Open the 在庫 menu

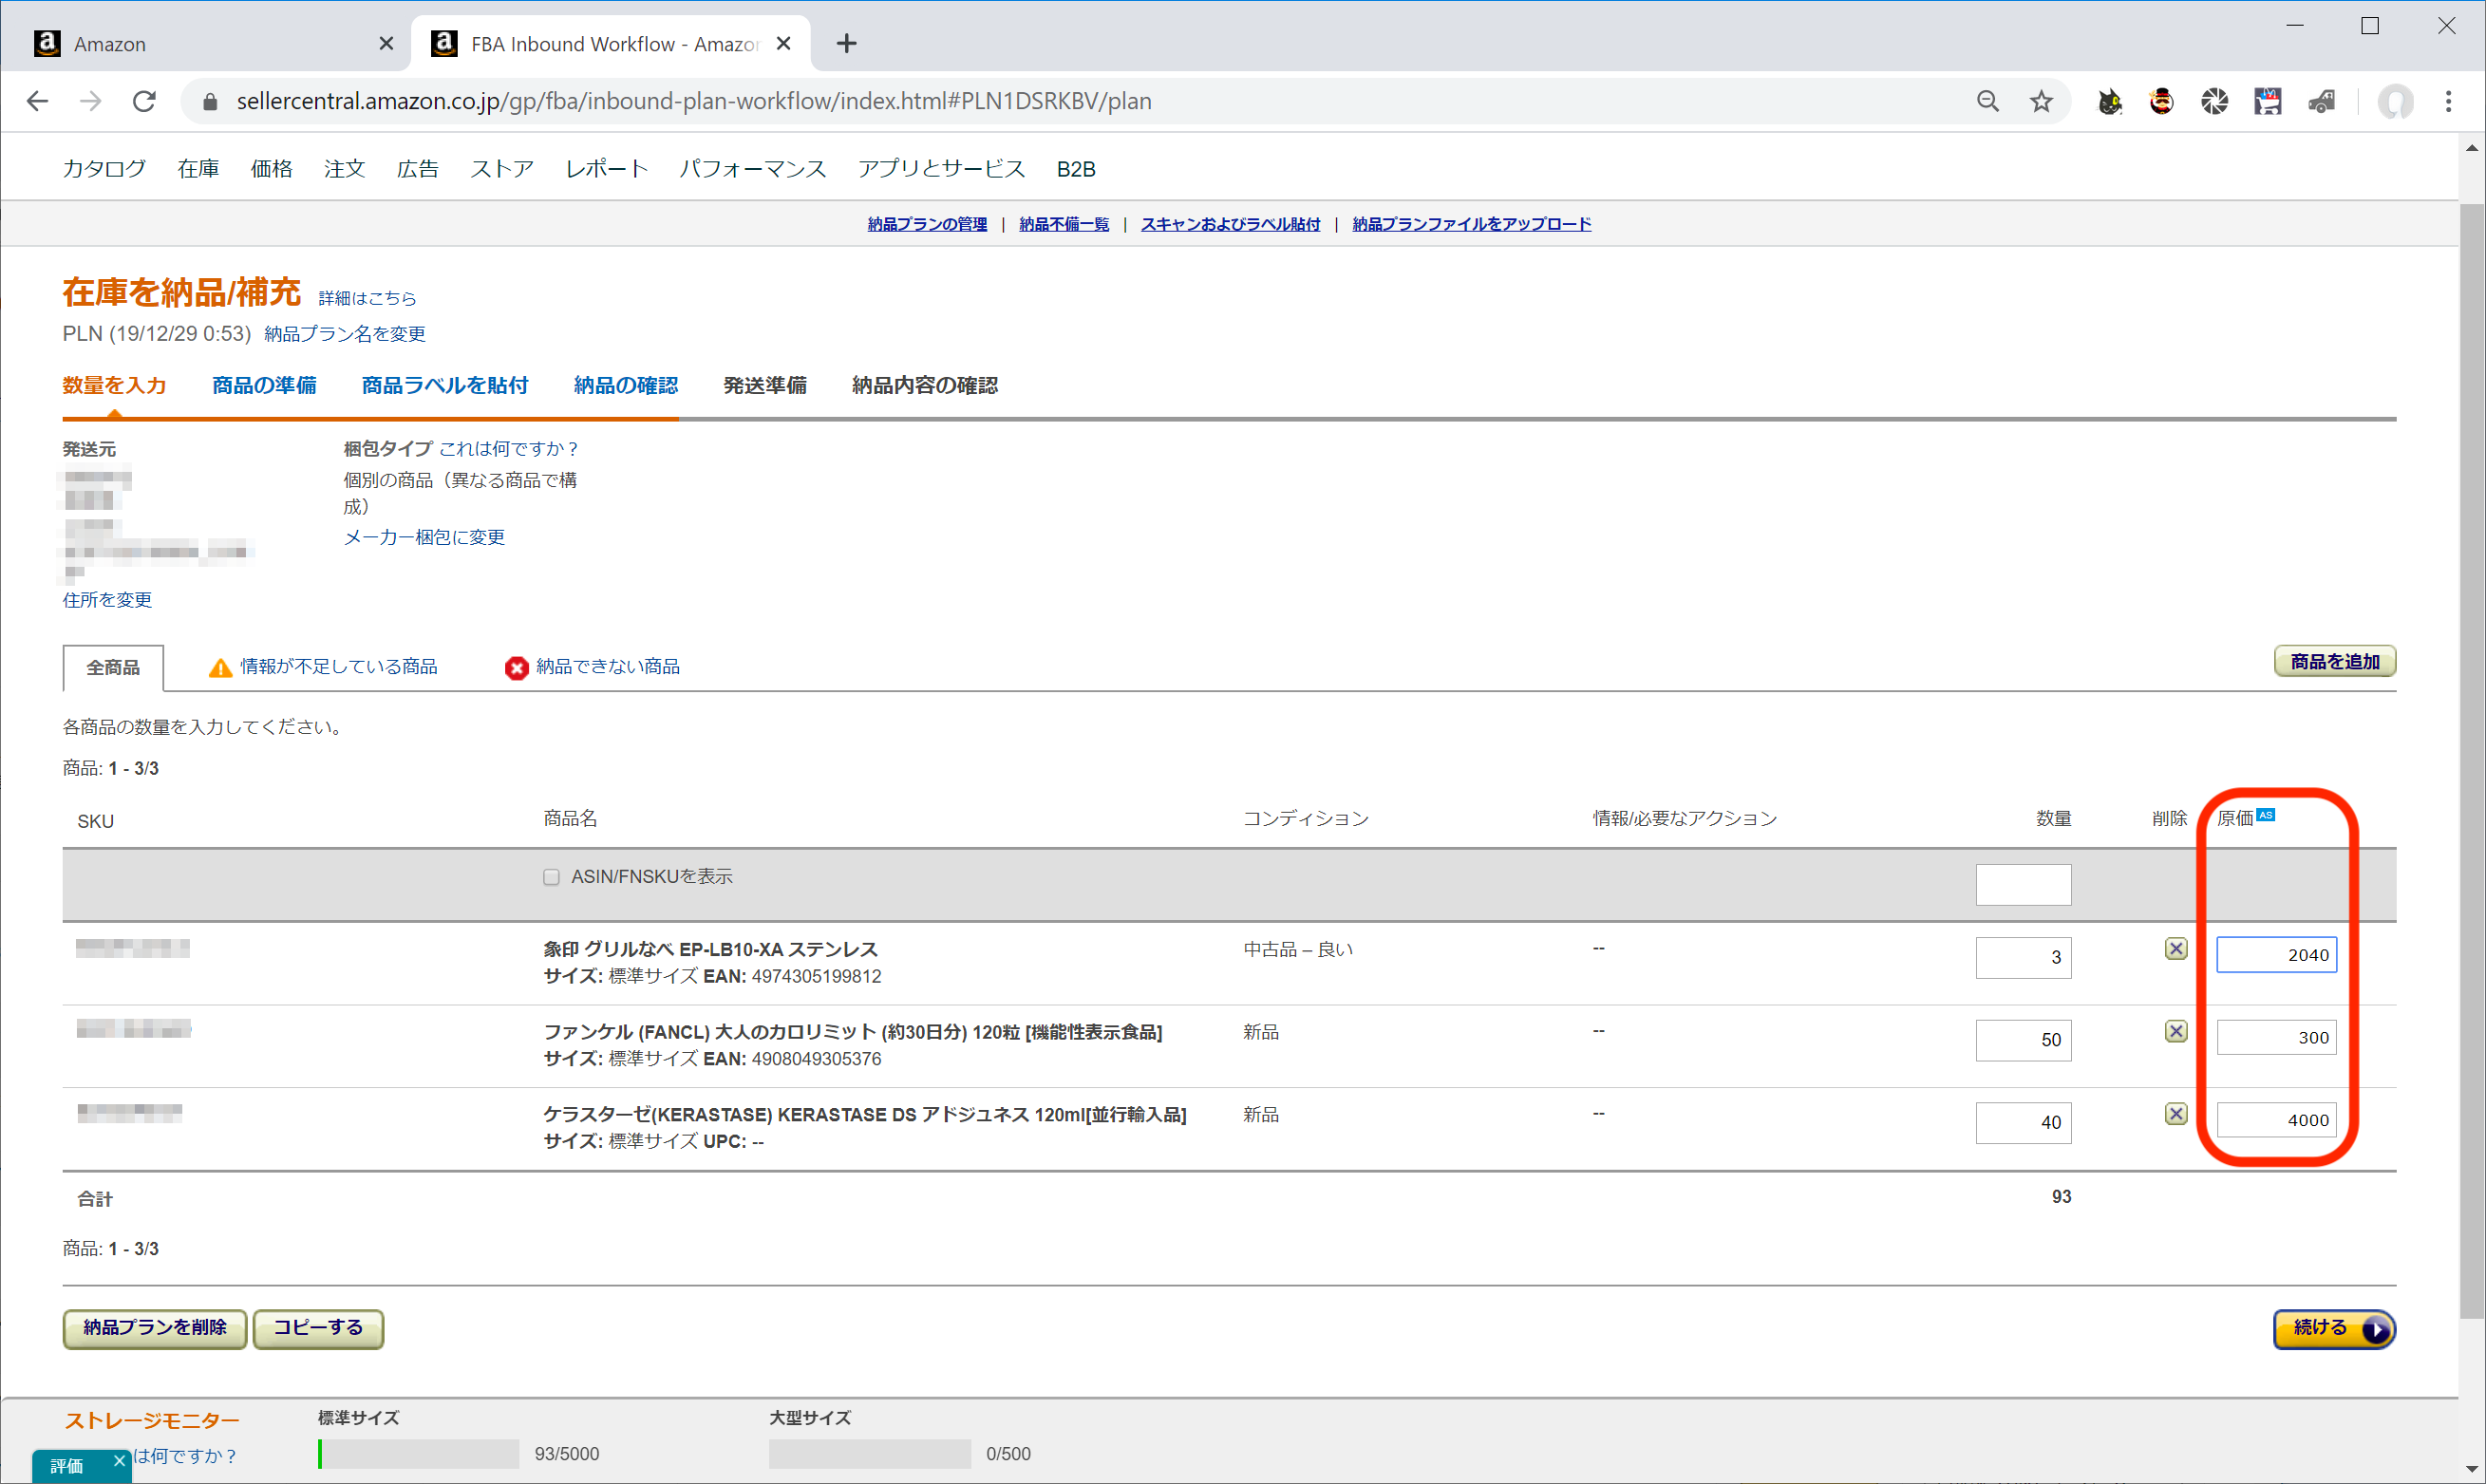pyautogui.click(x=198, y=168)
